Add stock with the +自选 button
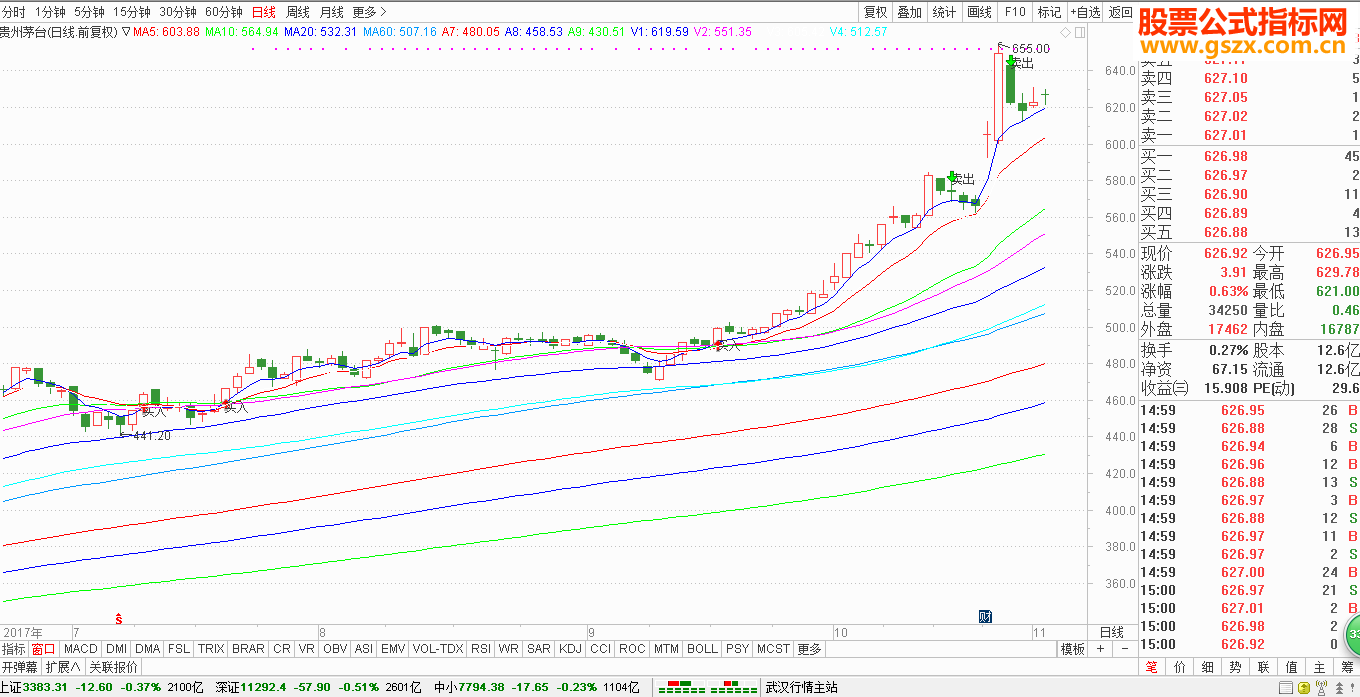Viewport: 1360px width, 697px height. click(1085, 12)
